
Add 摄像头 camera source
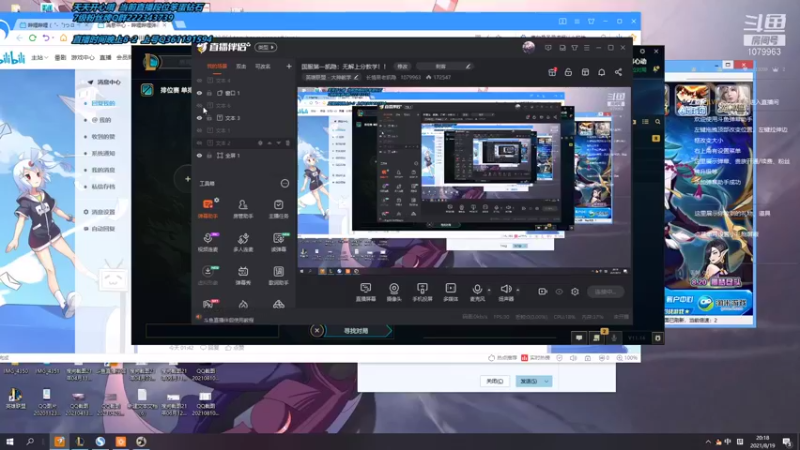pyautogui.click(x=394, y=292)
